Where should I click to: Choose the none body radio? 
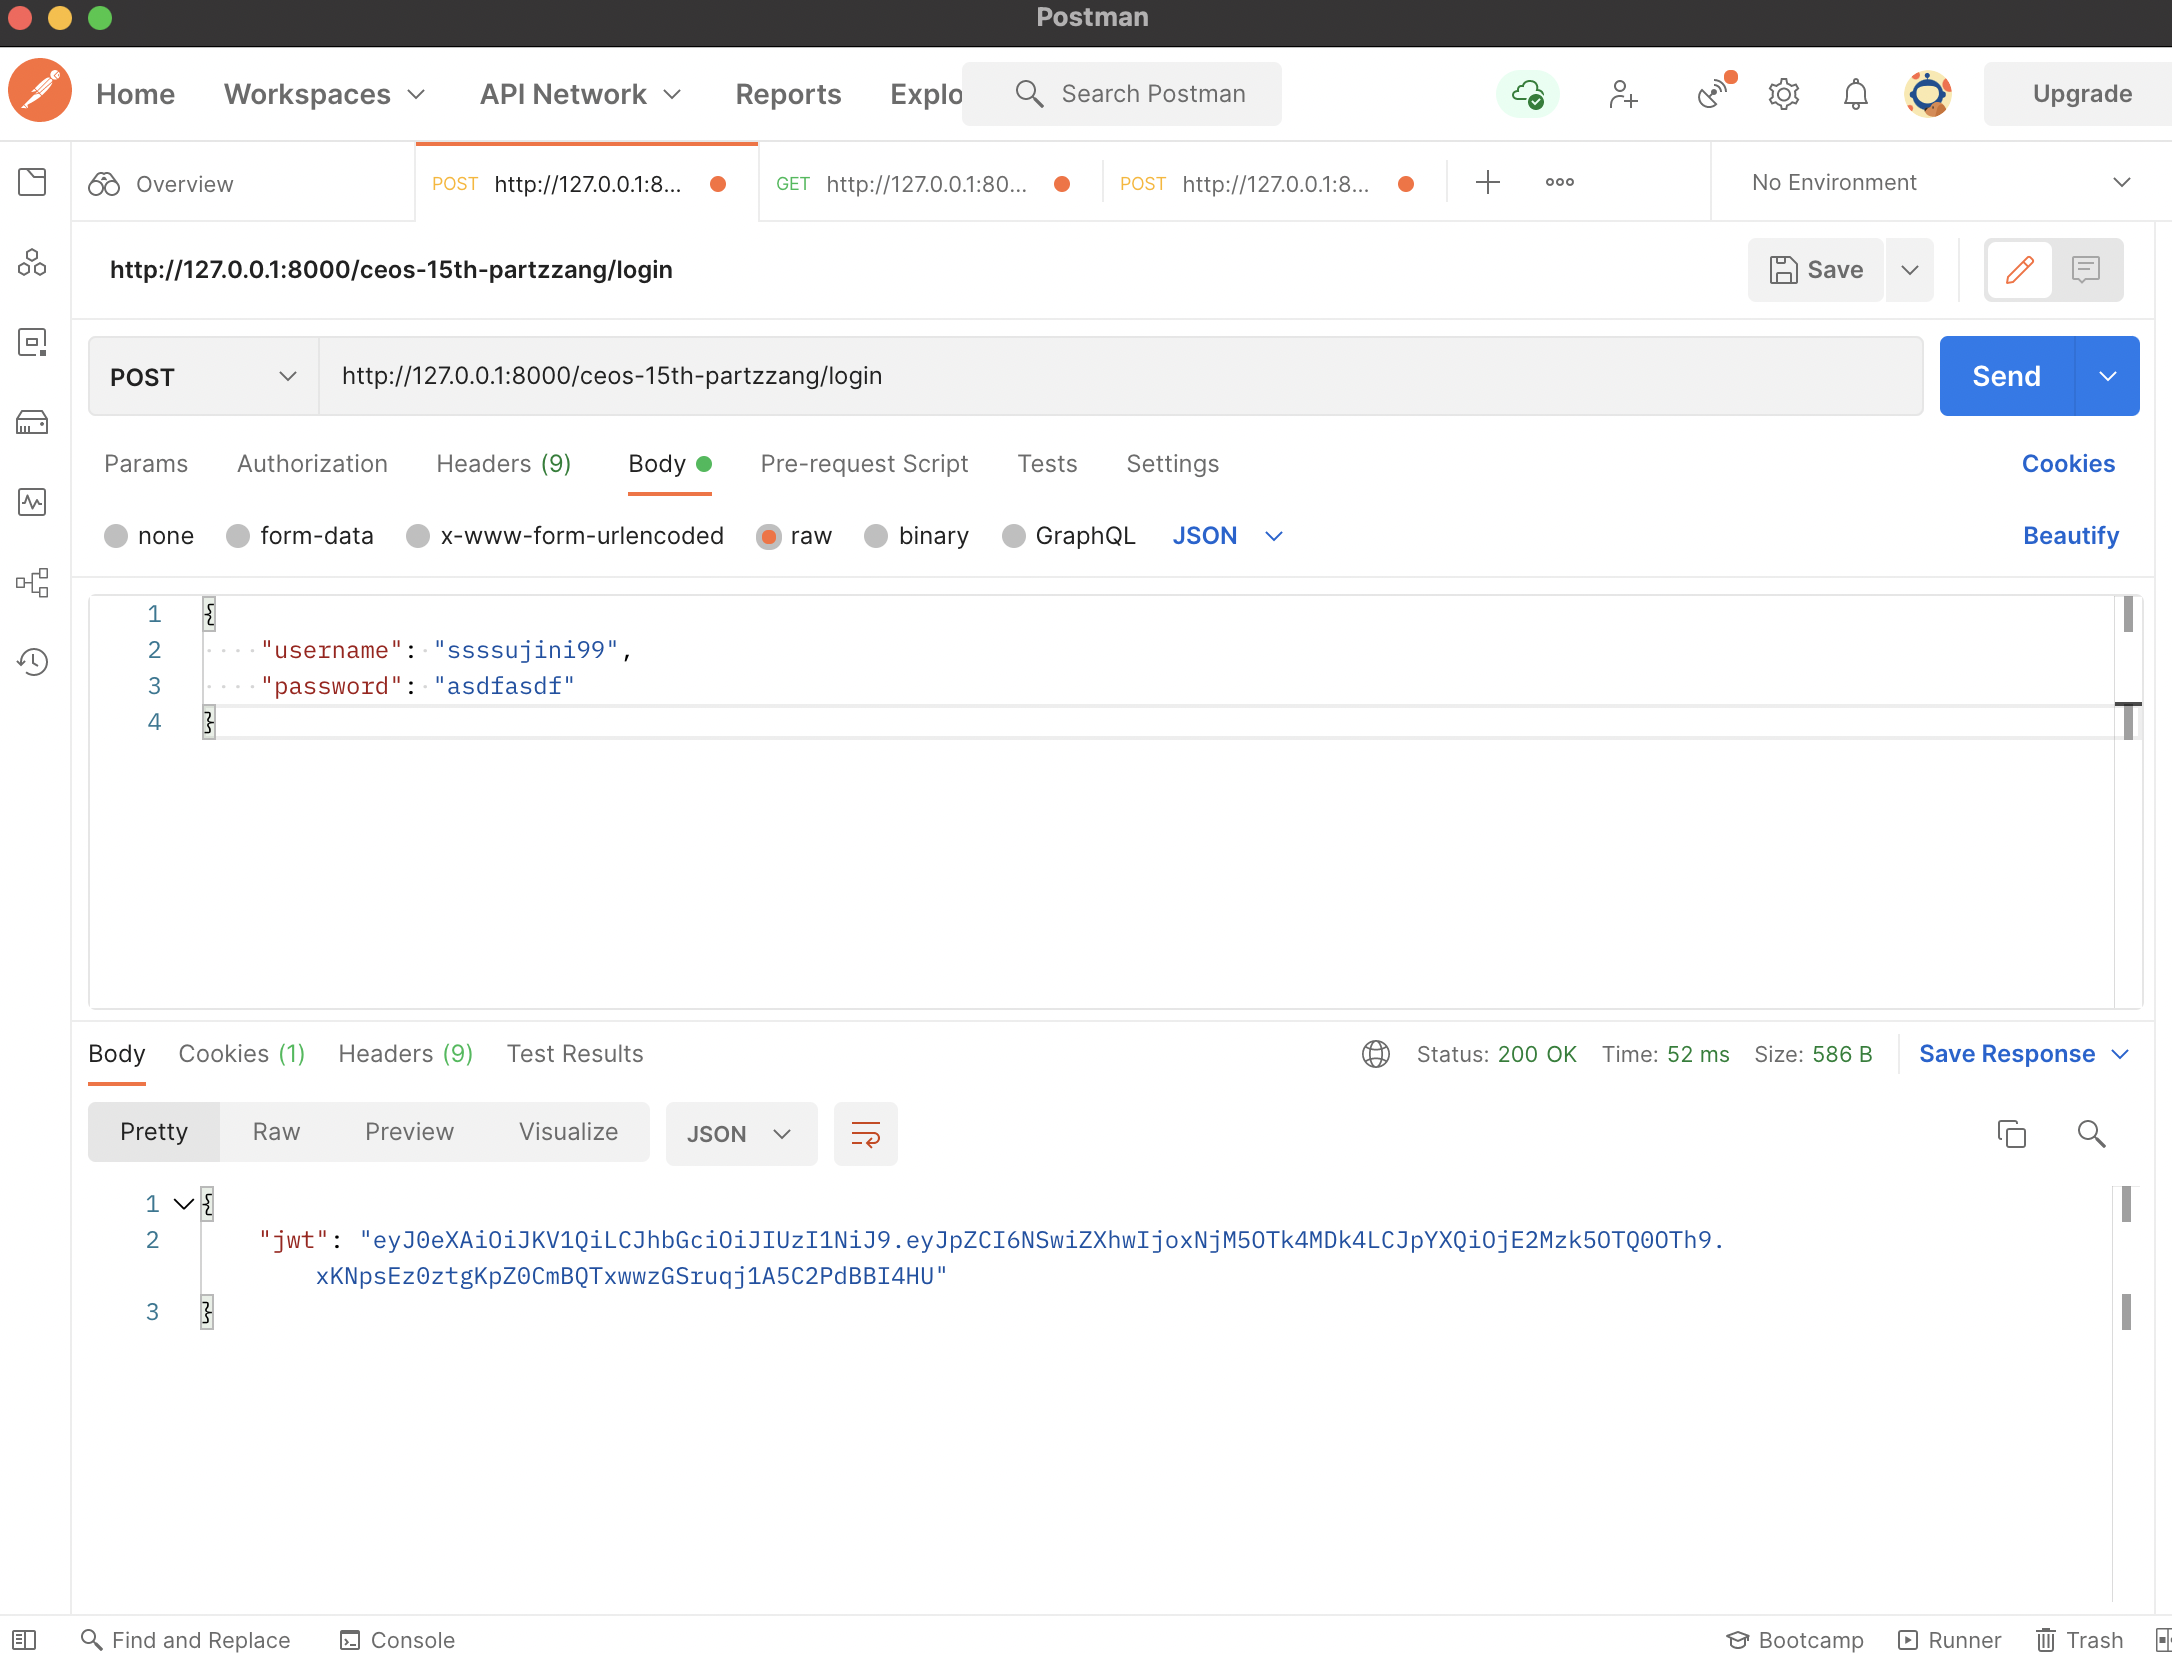116,536
